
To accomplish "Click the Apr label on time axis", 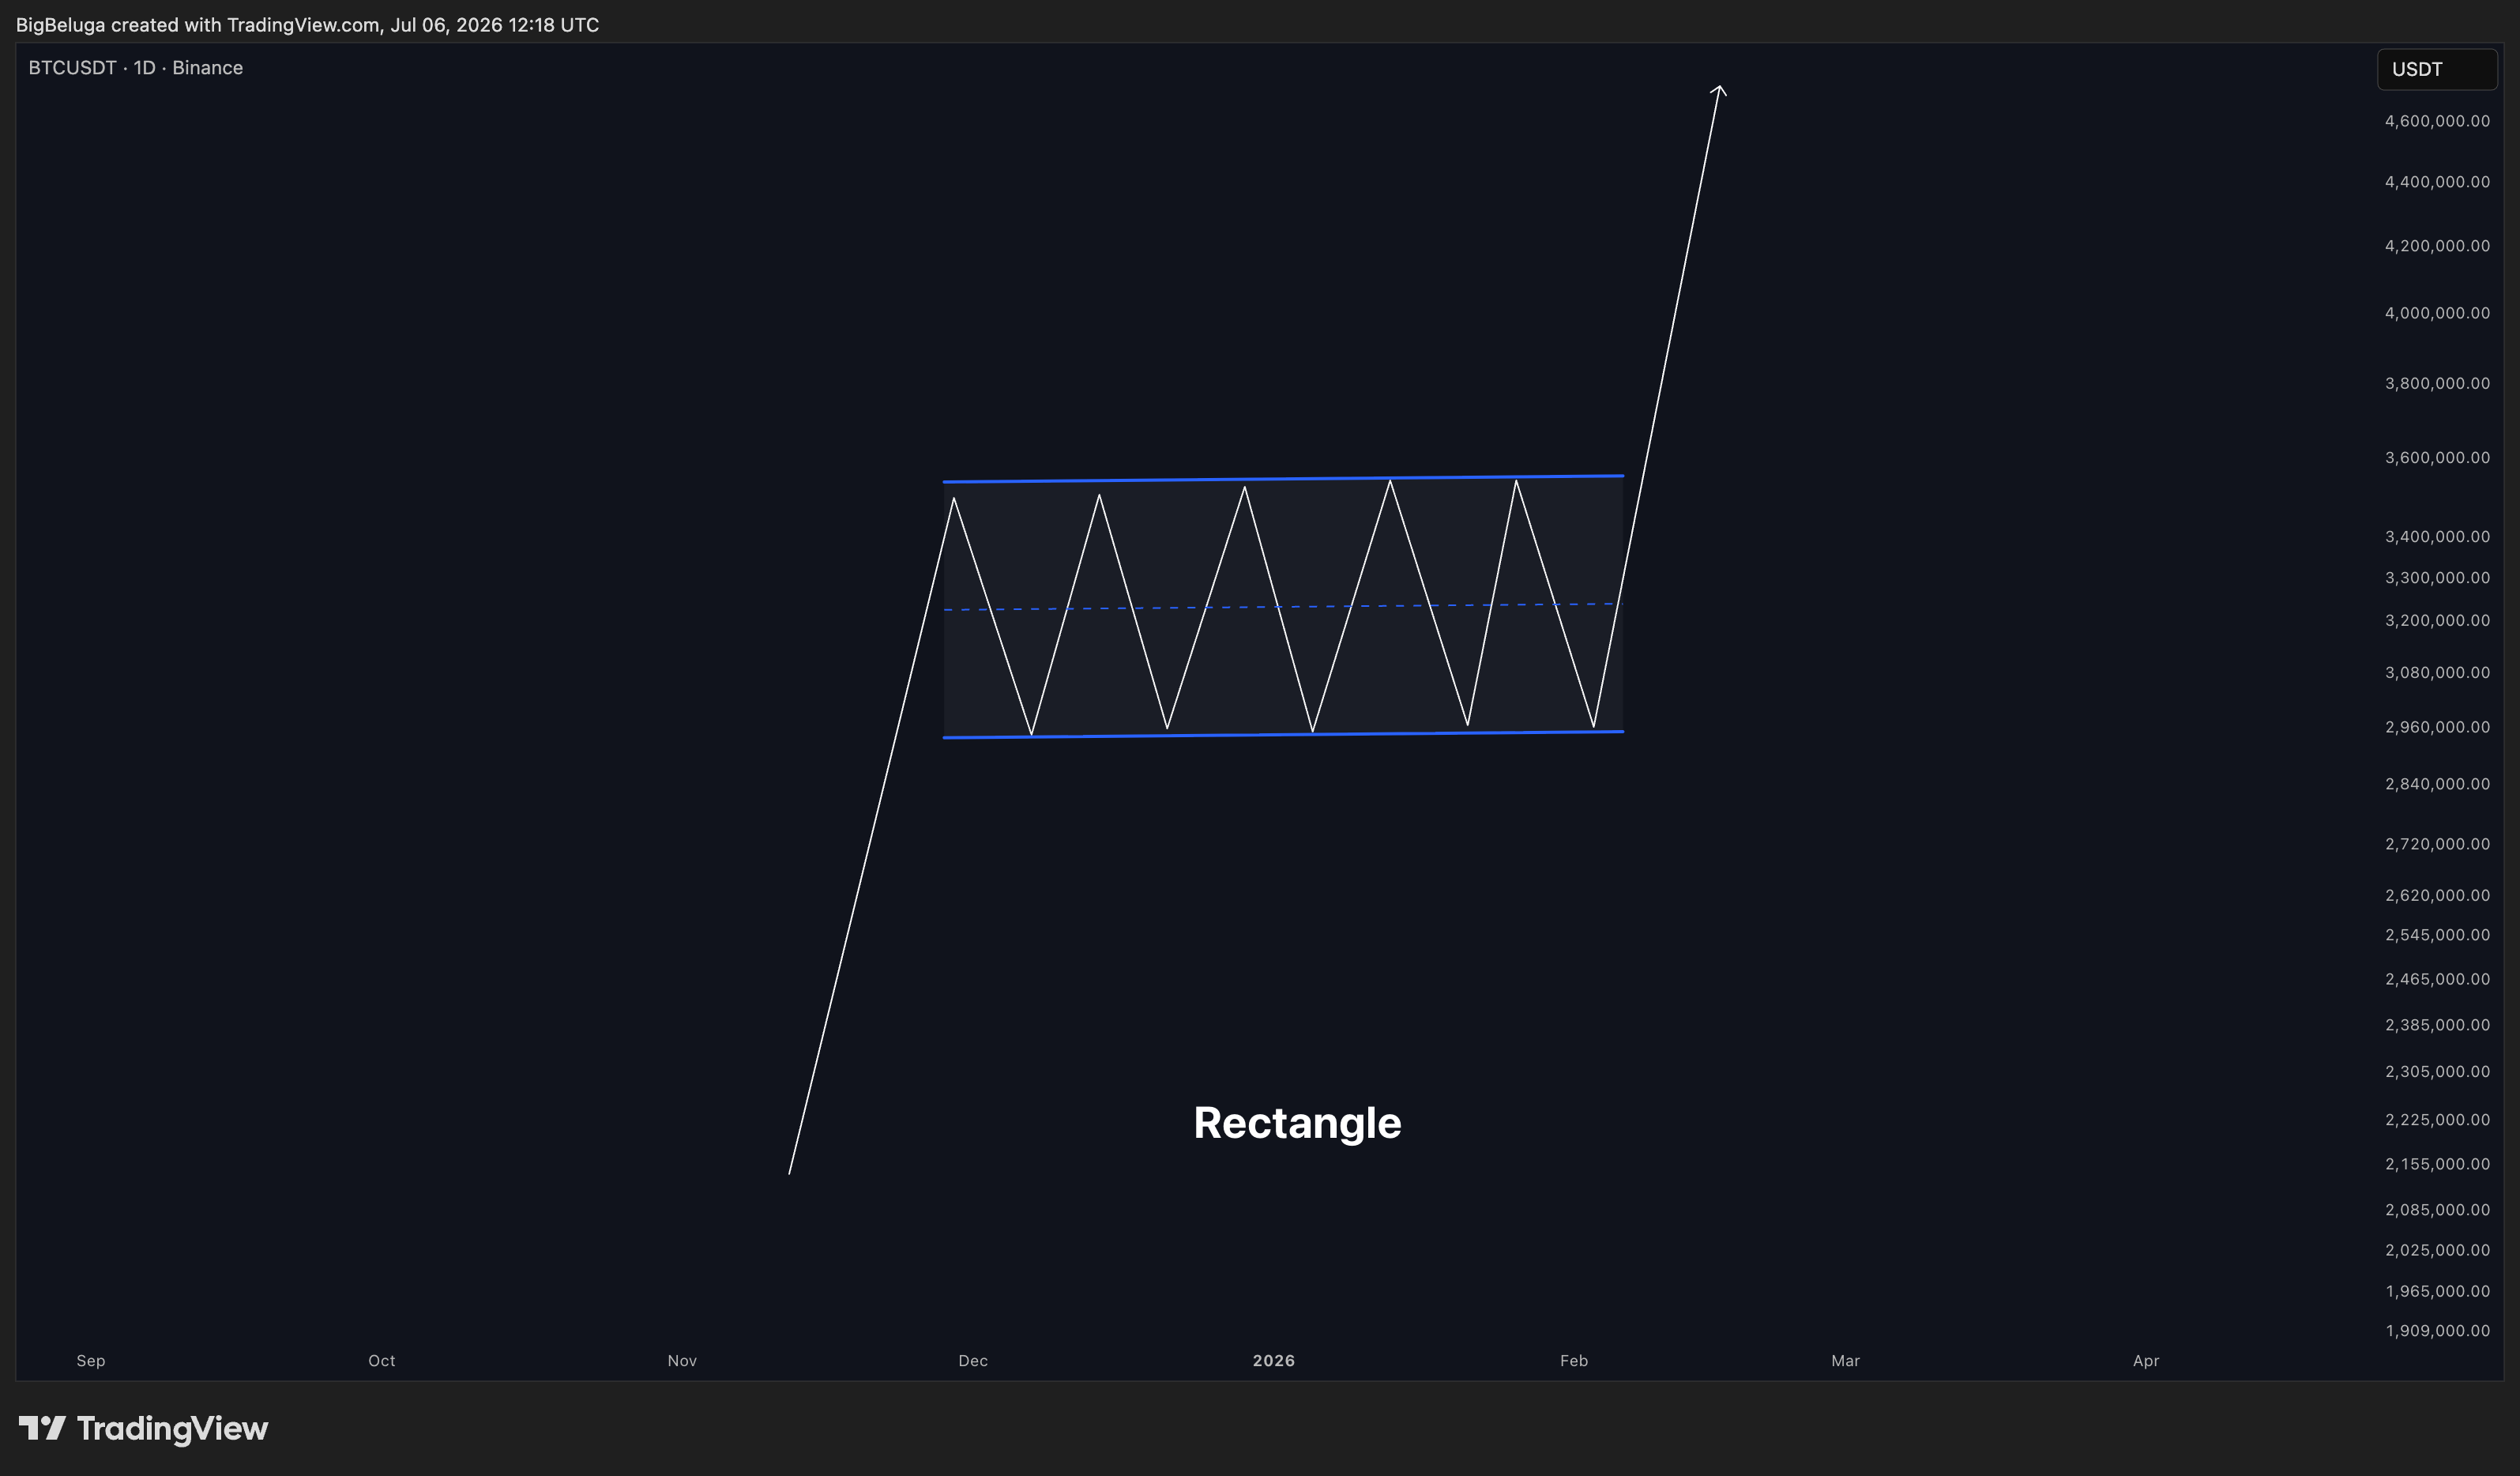I will click(x=2146, y=1361).
